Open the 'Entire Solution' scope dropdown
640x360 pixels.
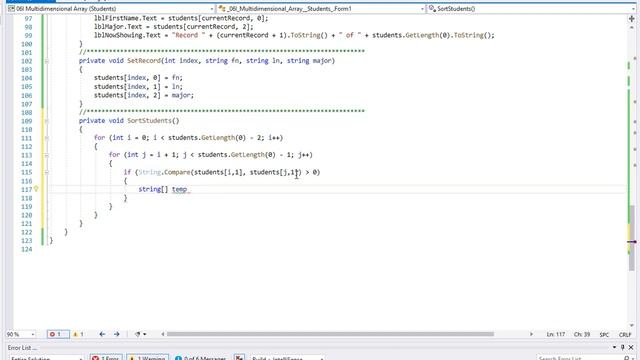[x=46, y=357]
